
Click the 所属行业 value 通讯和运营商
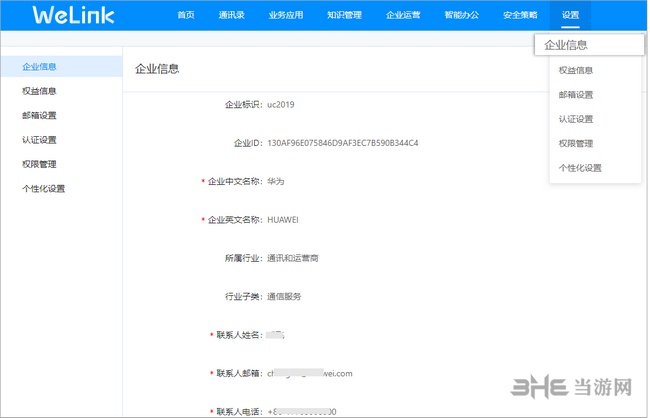point(293,258)
